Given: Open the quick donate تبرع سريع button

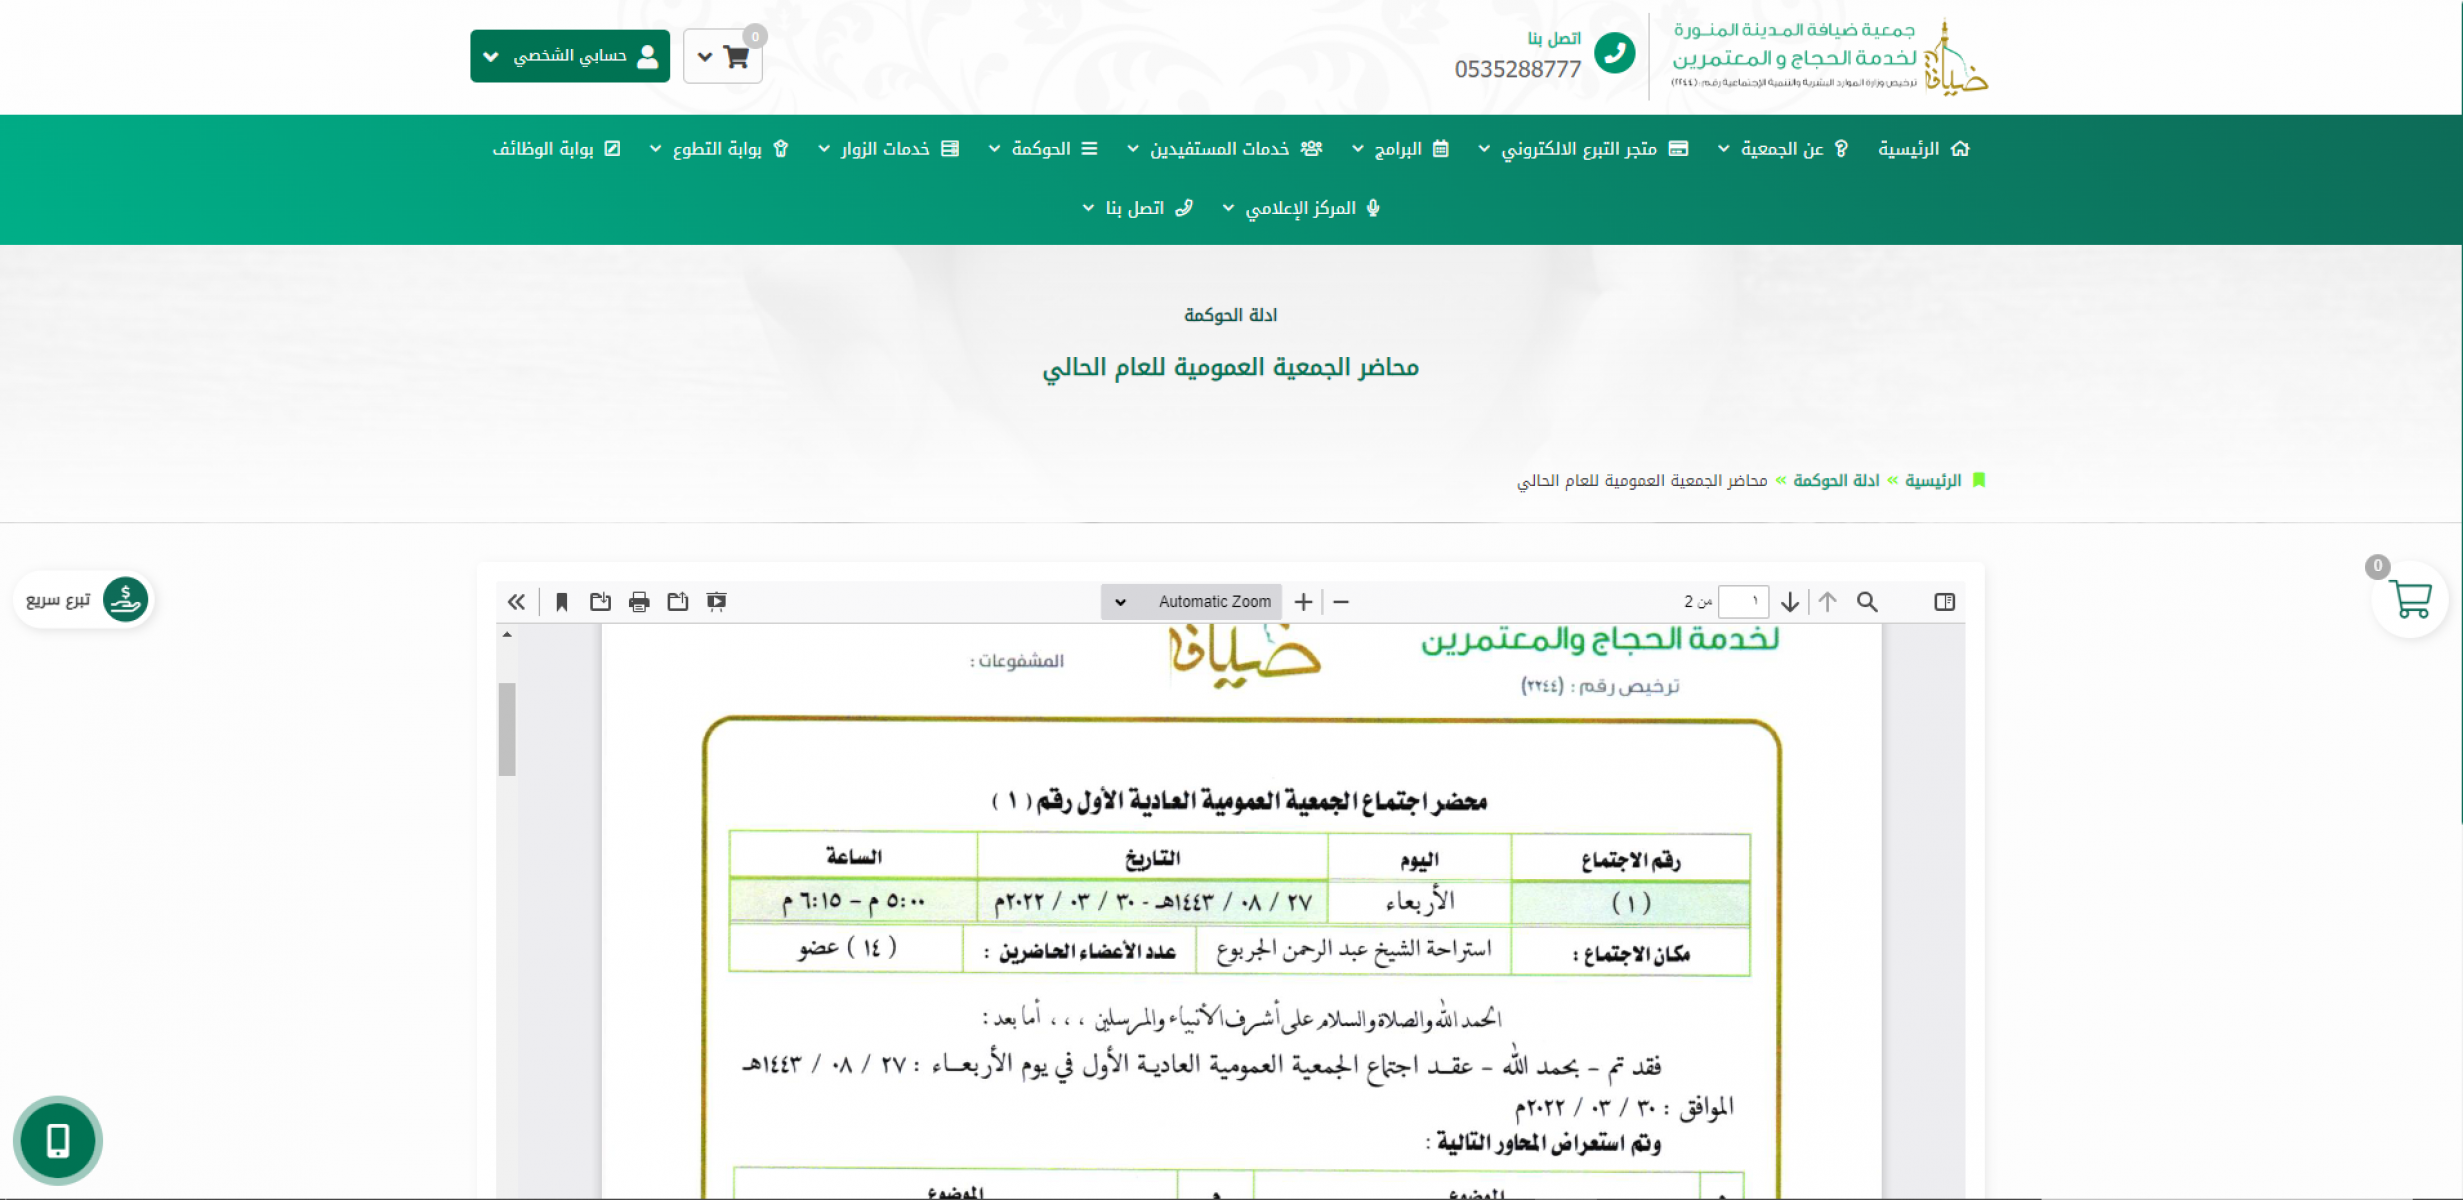Looking at the screenshot, I should click(x=85, y=599).
